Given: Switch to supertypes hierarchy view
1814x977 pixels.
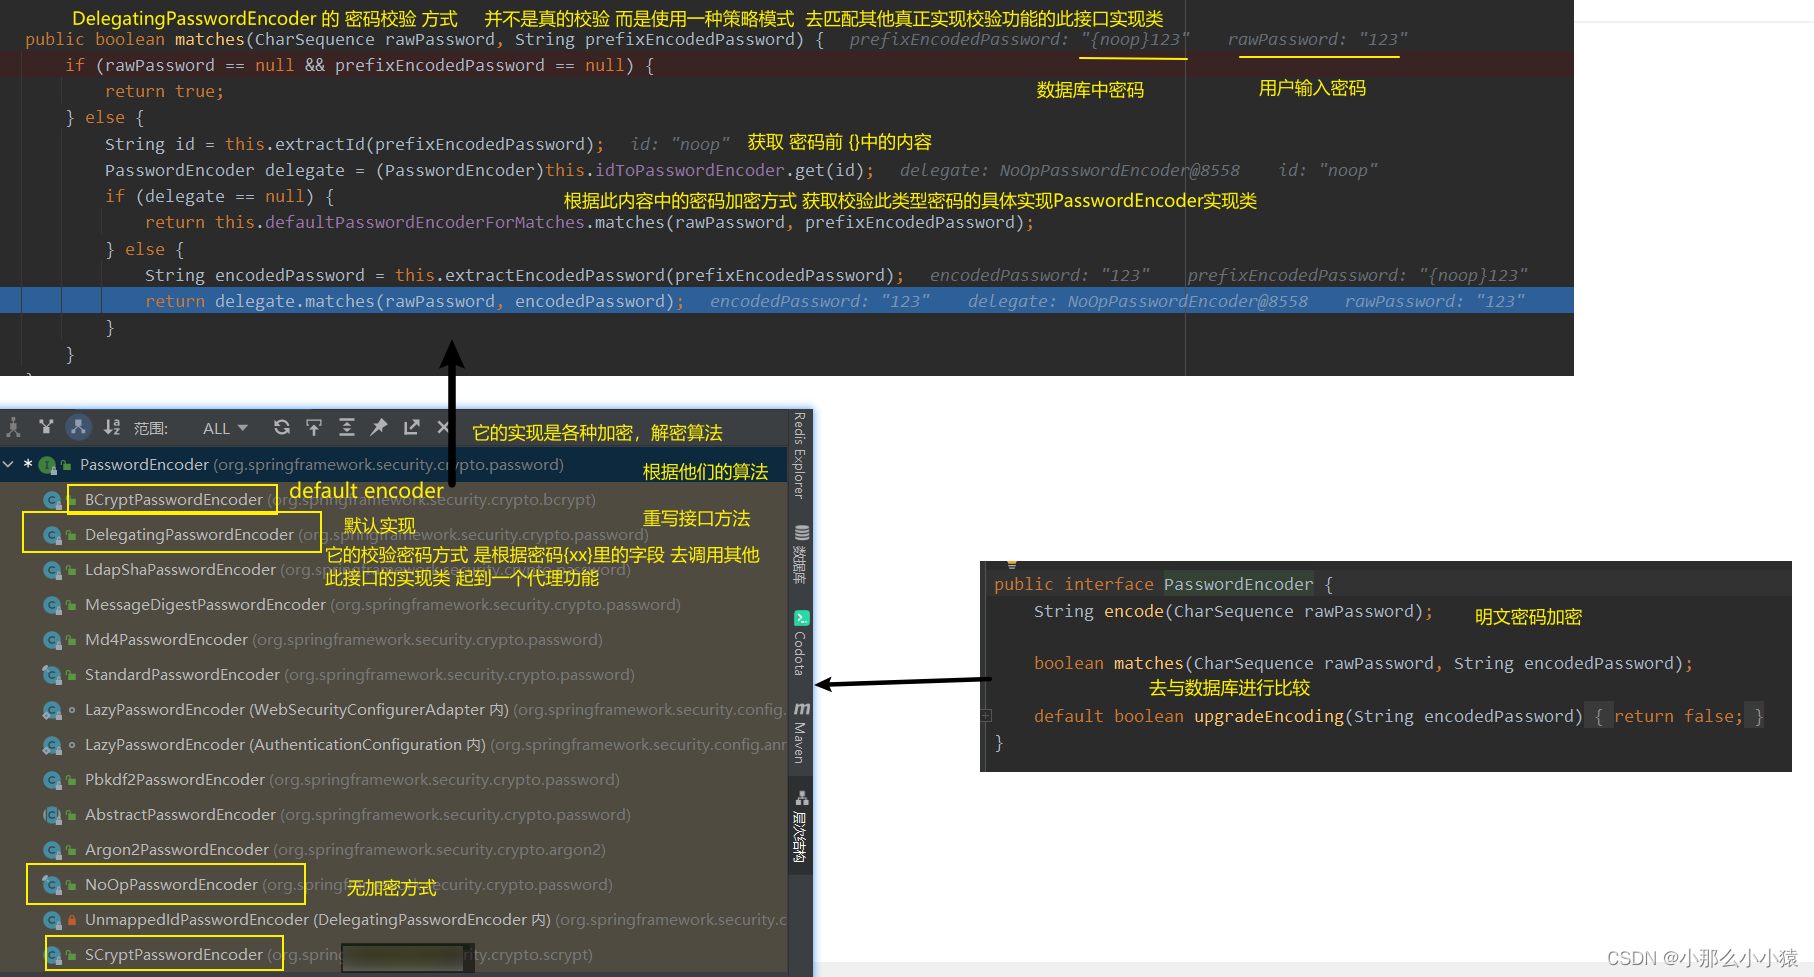Looking at the screenshot, I should tap(46, 428).
